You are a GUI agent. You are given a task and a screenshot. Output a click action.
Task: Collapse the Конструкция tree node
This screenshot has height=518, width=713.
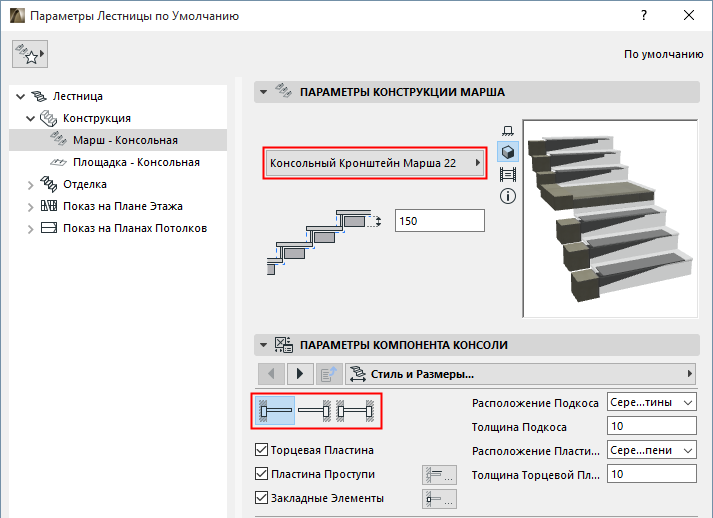click(30, 118)
